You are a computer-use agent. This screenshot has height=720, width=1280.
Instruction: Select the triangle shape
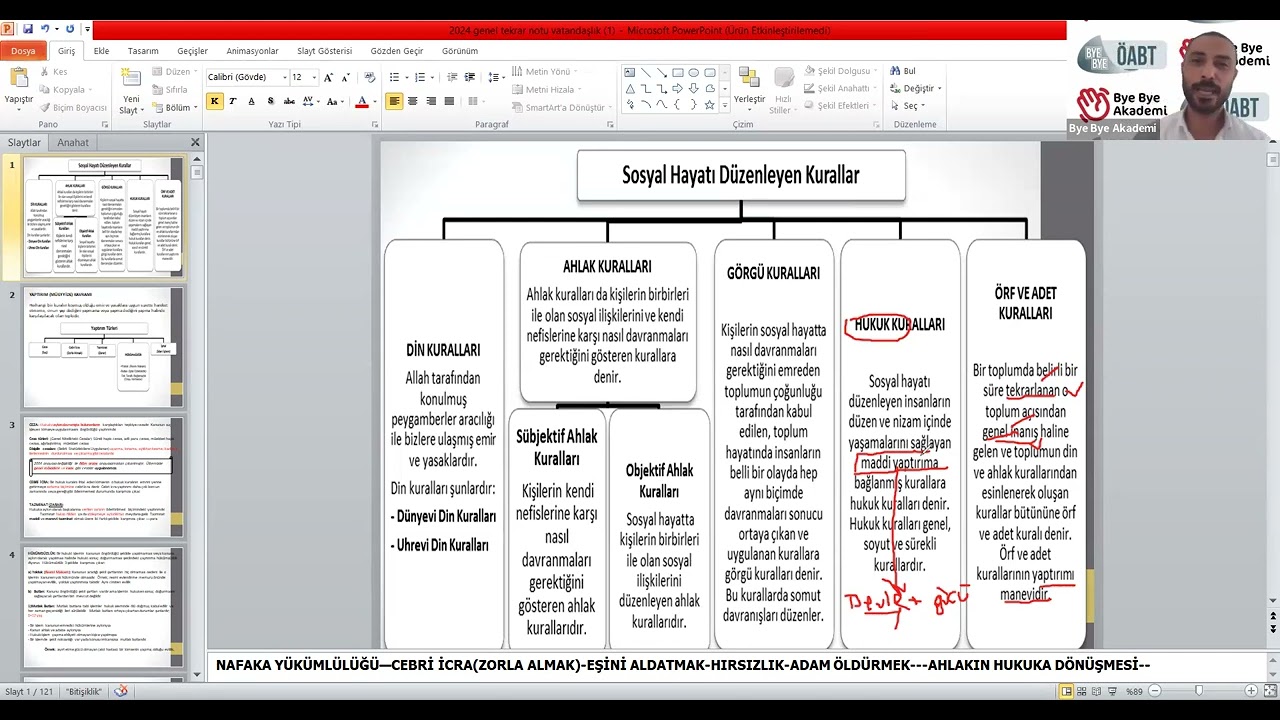click(630, 88)
